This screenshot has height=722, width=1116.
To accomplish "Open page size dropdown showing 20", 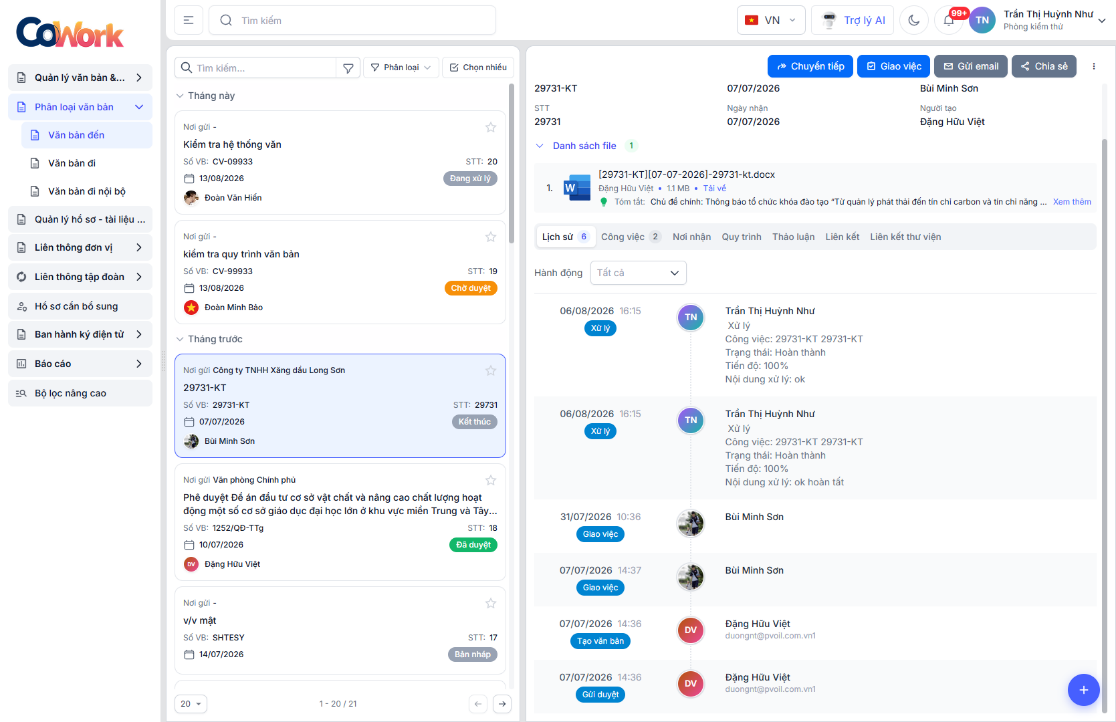I will click(x=190, y=703).
